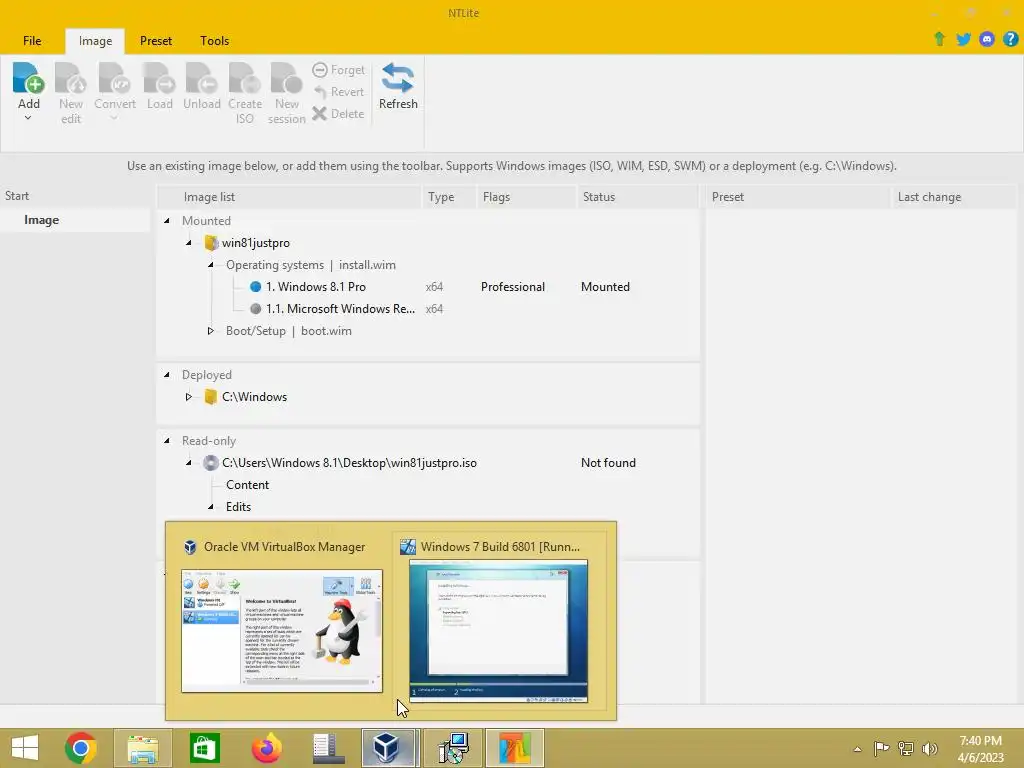Open the Convert dropdown arrow
This screenshot has width=1024, height=768.
114,118
